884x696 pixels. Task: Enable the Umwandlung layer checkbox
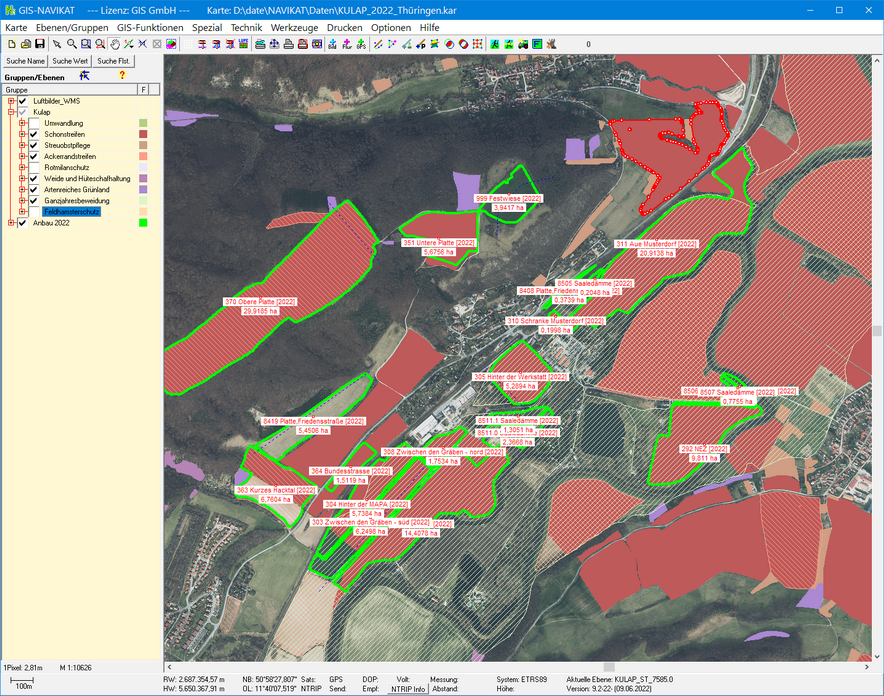[34, 123]
